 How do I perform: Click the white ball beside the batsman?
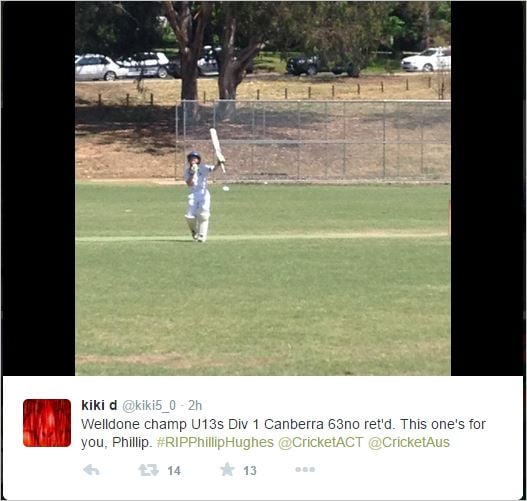click(x=226, y=189)
